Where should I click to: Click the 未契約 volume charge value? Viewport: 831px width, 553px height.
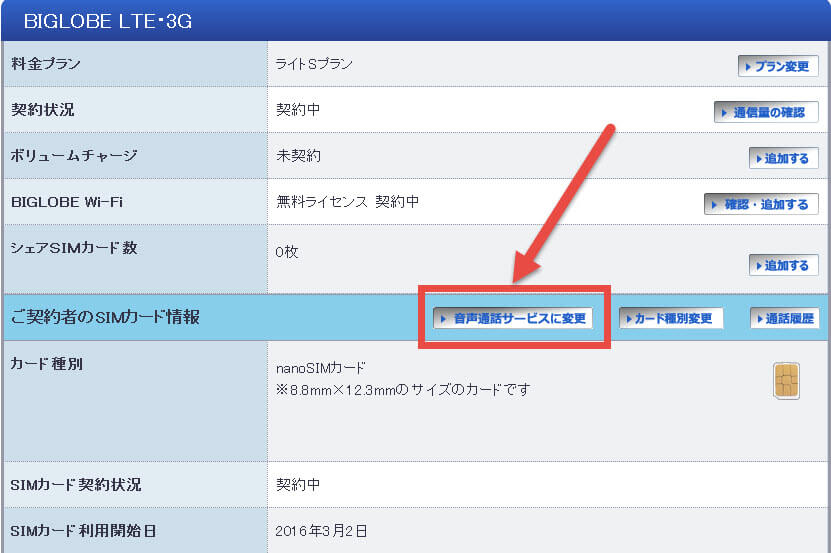tap(298, 156)
